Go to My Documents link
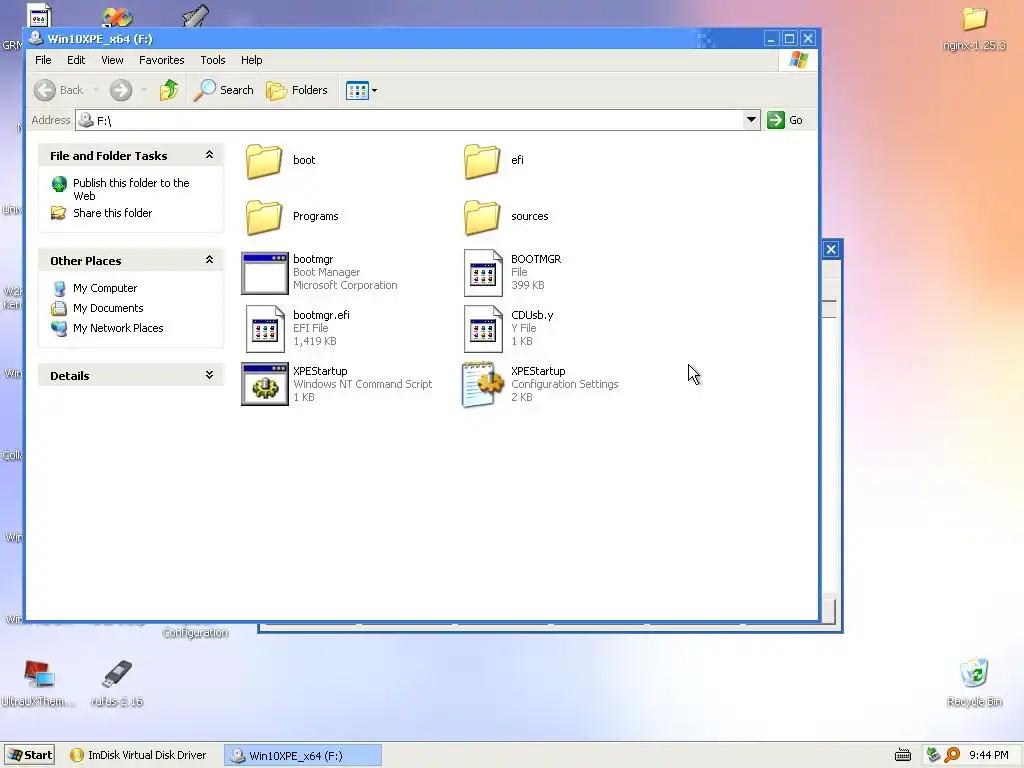 pyautogui.click(x=108, y=308)
